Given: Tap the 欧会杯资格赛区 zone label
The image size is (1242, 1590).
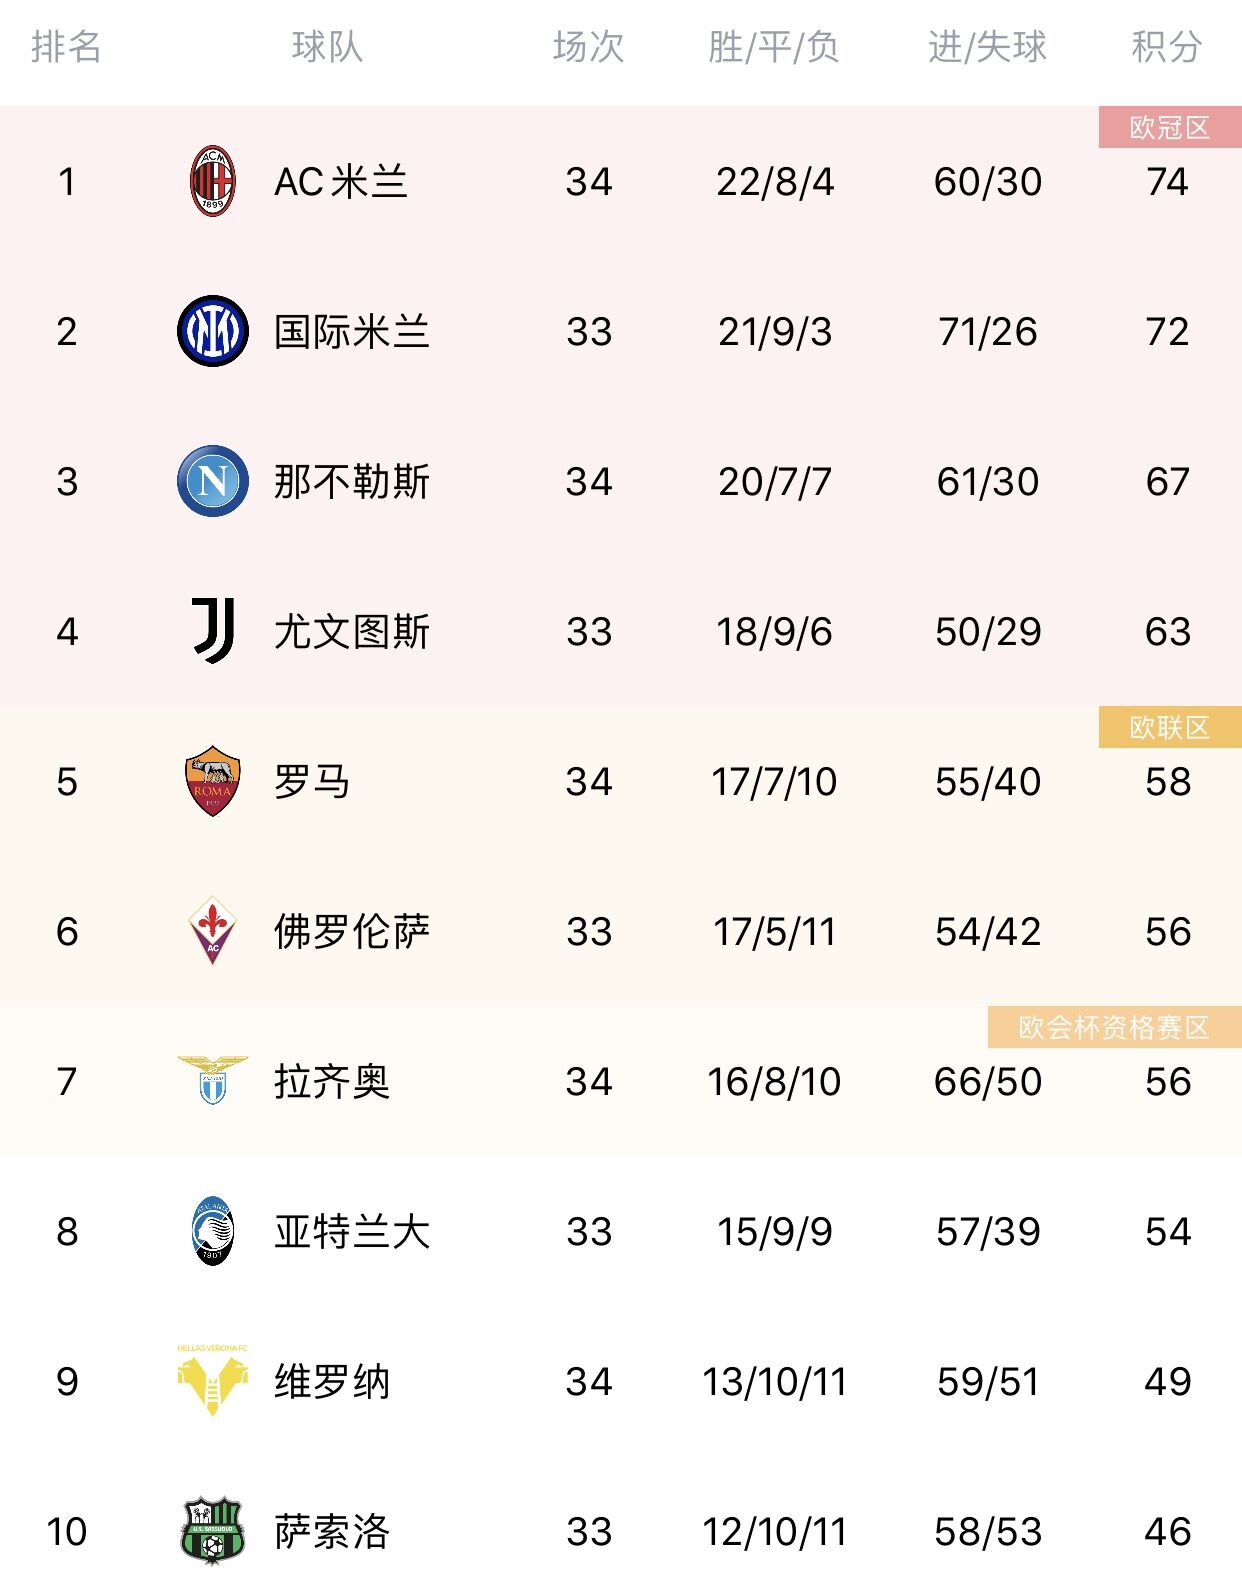Looking at the screenshot, I should pyautogui.click(x=1115, y=1027).
